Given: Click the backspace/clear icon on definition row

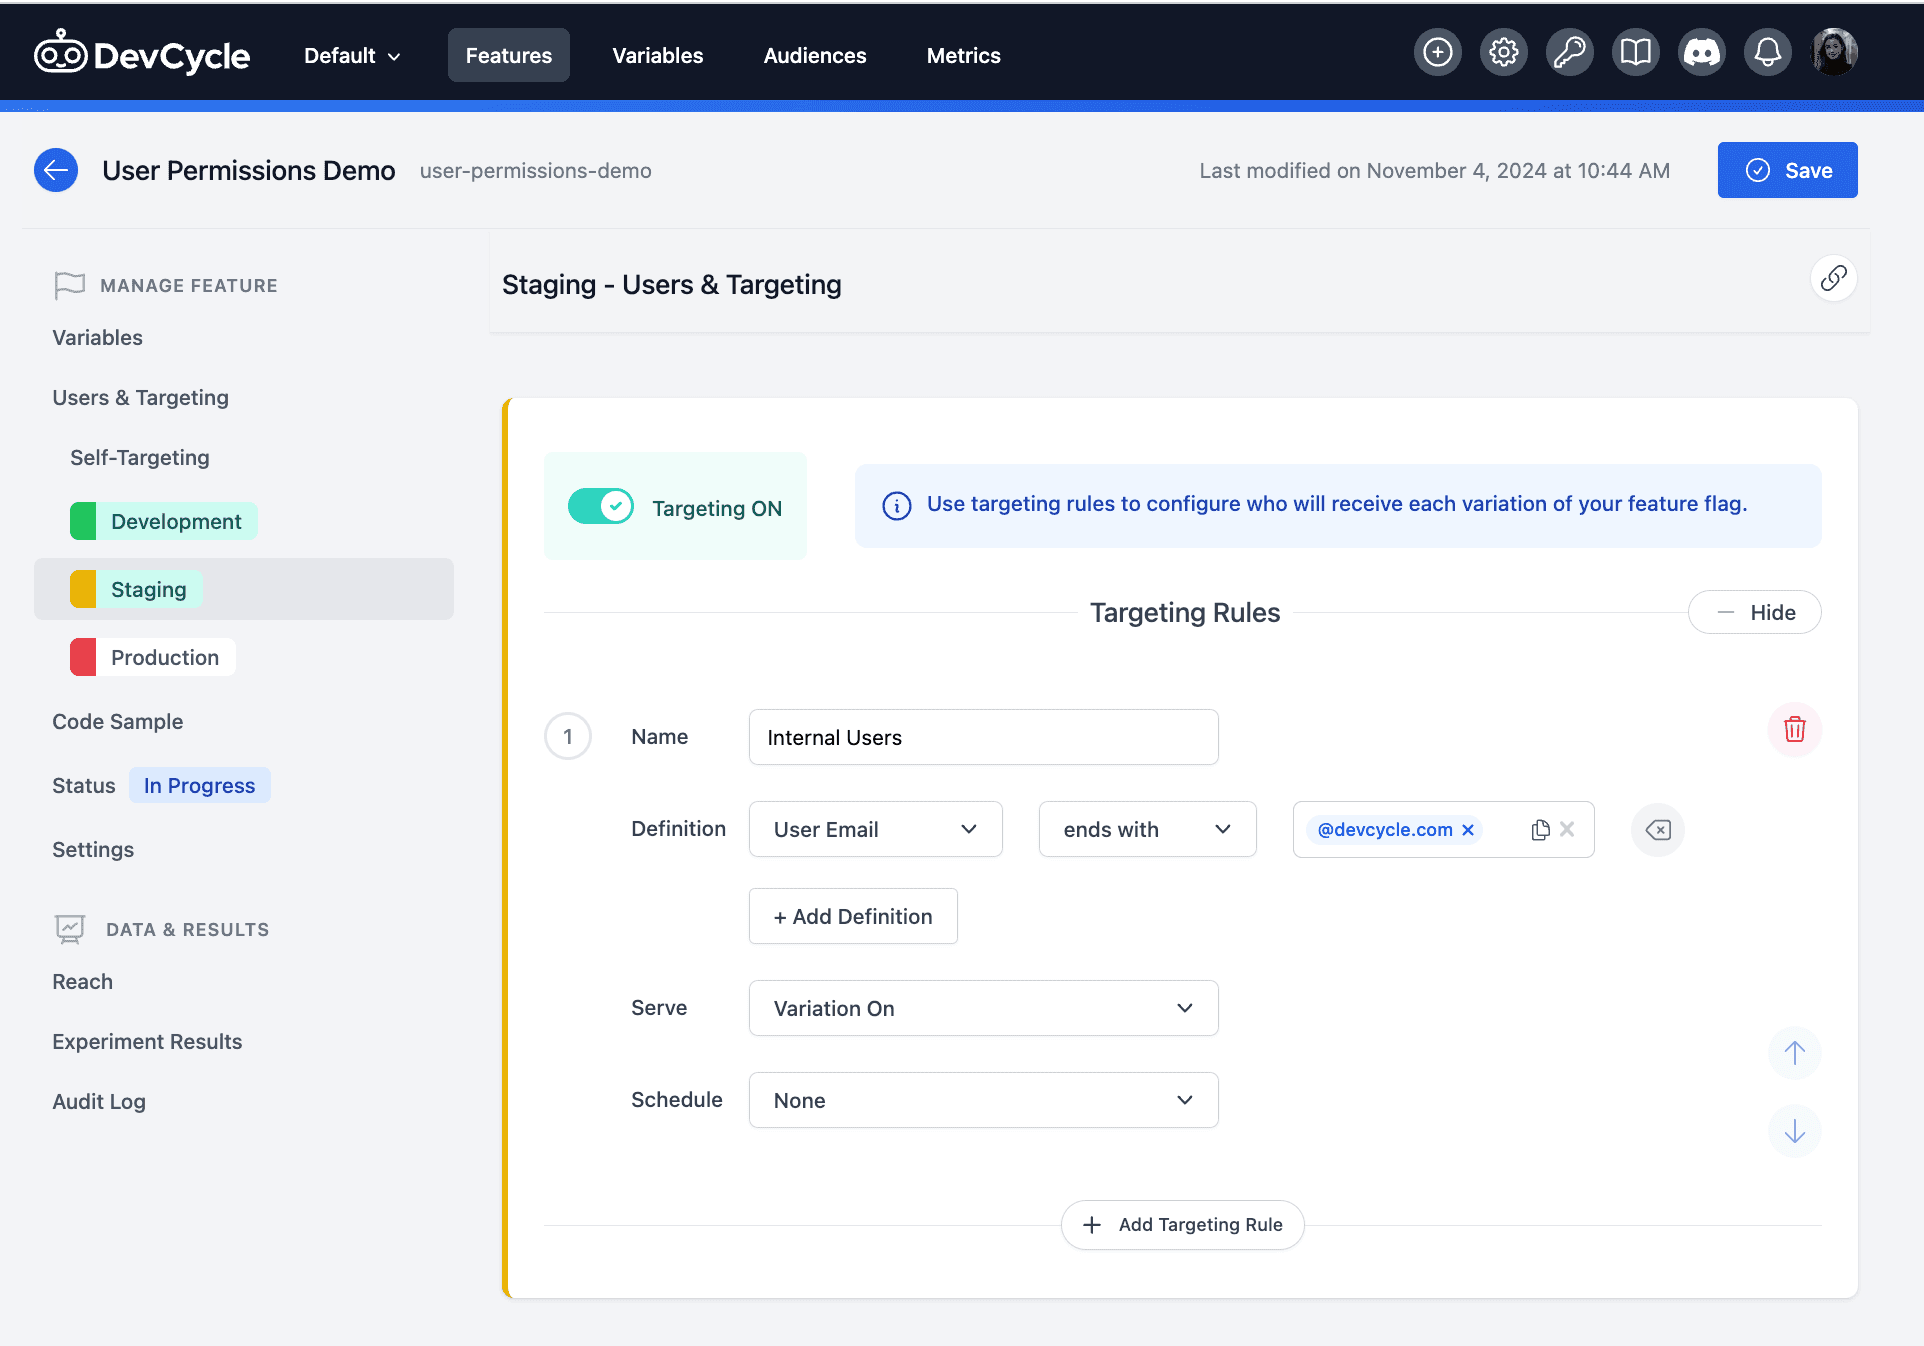Looking at the screenshot, I should pyautogui.click(x=1658, y=830).
